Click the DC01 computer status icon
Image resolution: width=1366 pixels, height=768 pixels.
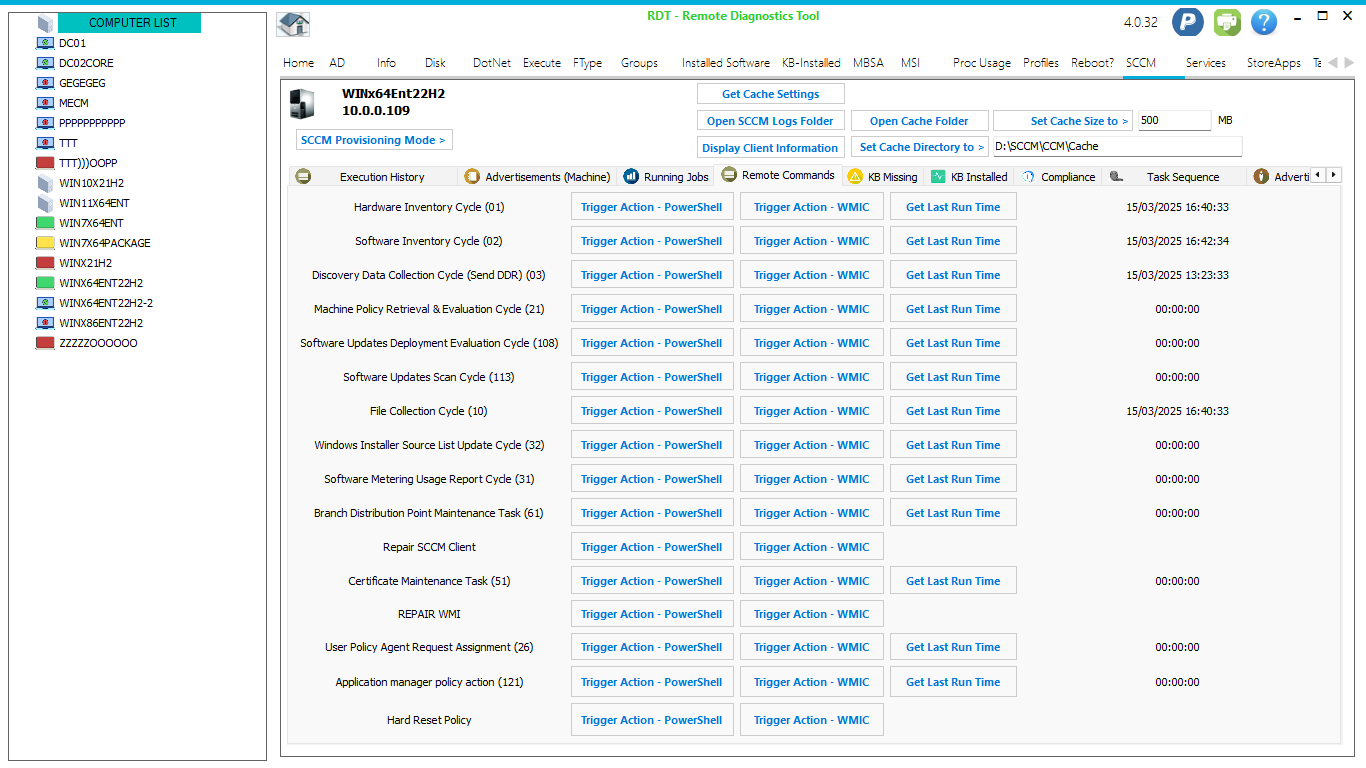pyautogui.click(x=45, y=43)
